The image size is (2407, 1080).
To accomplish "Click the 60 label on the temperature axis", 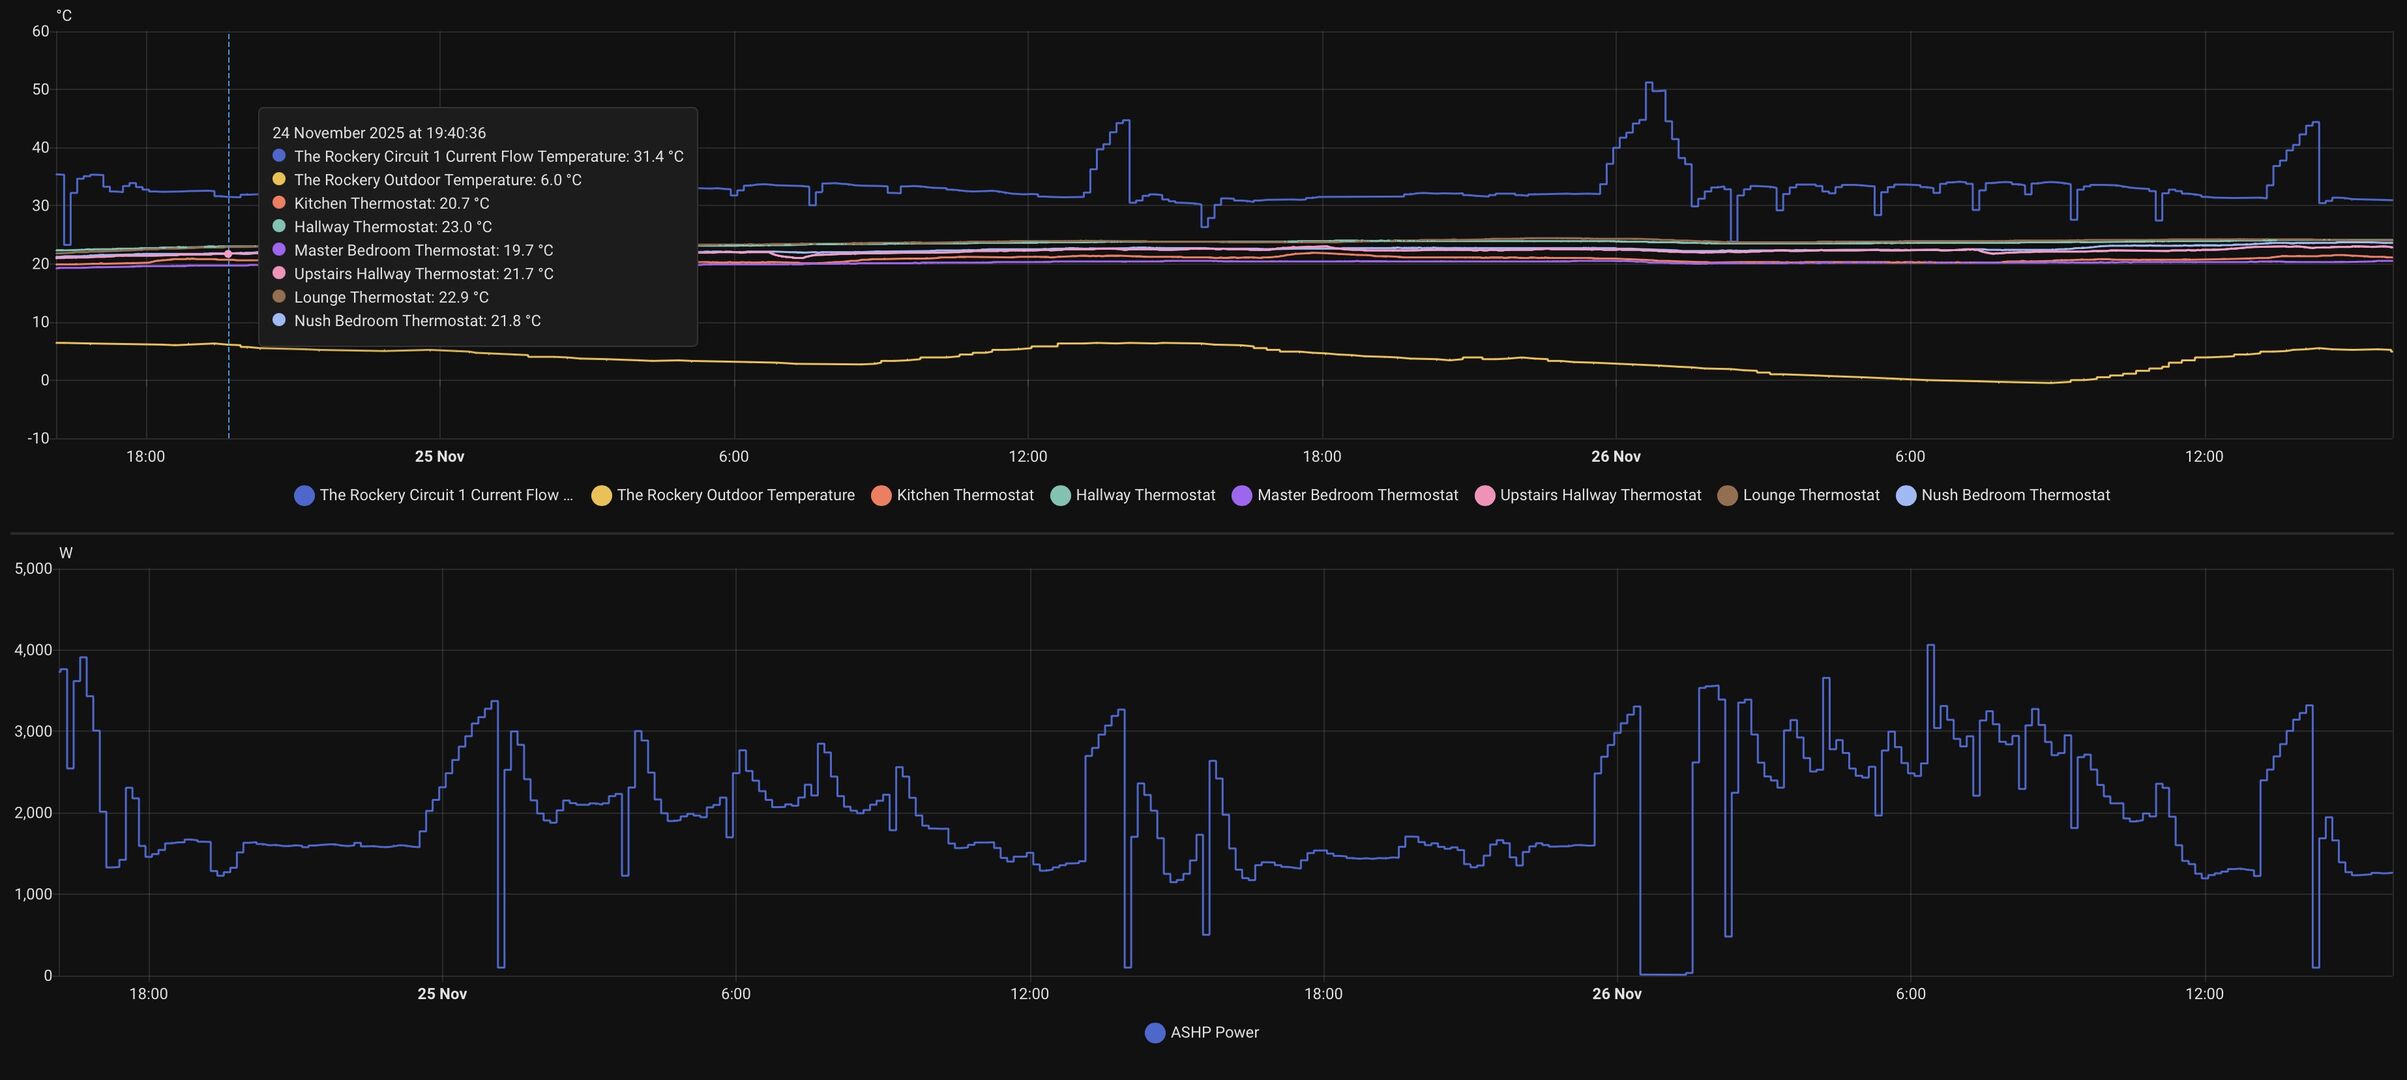I will [x=40, y=32].
